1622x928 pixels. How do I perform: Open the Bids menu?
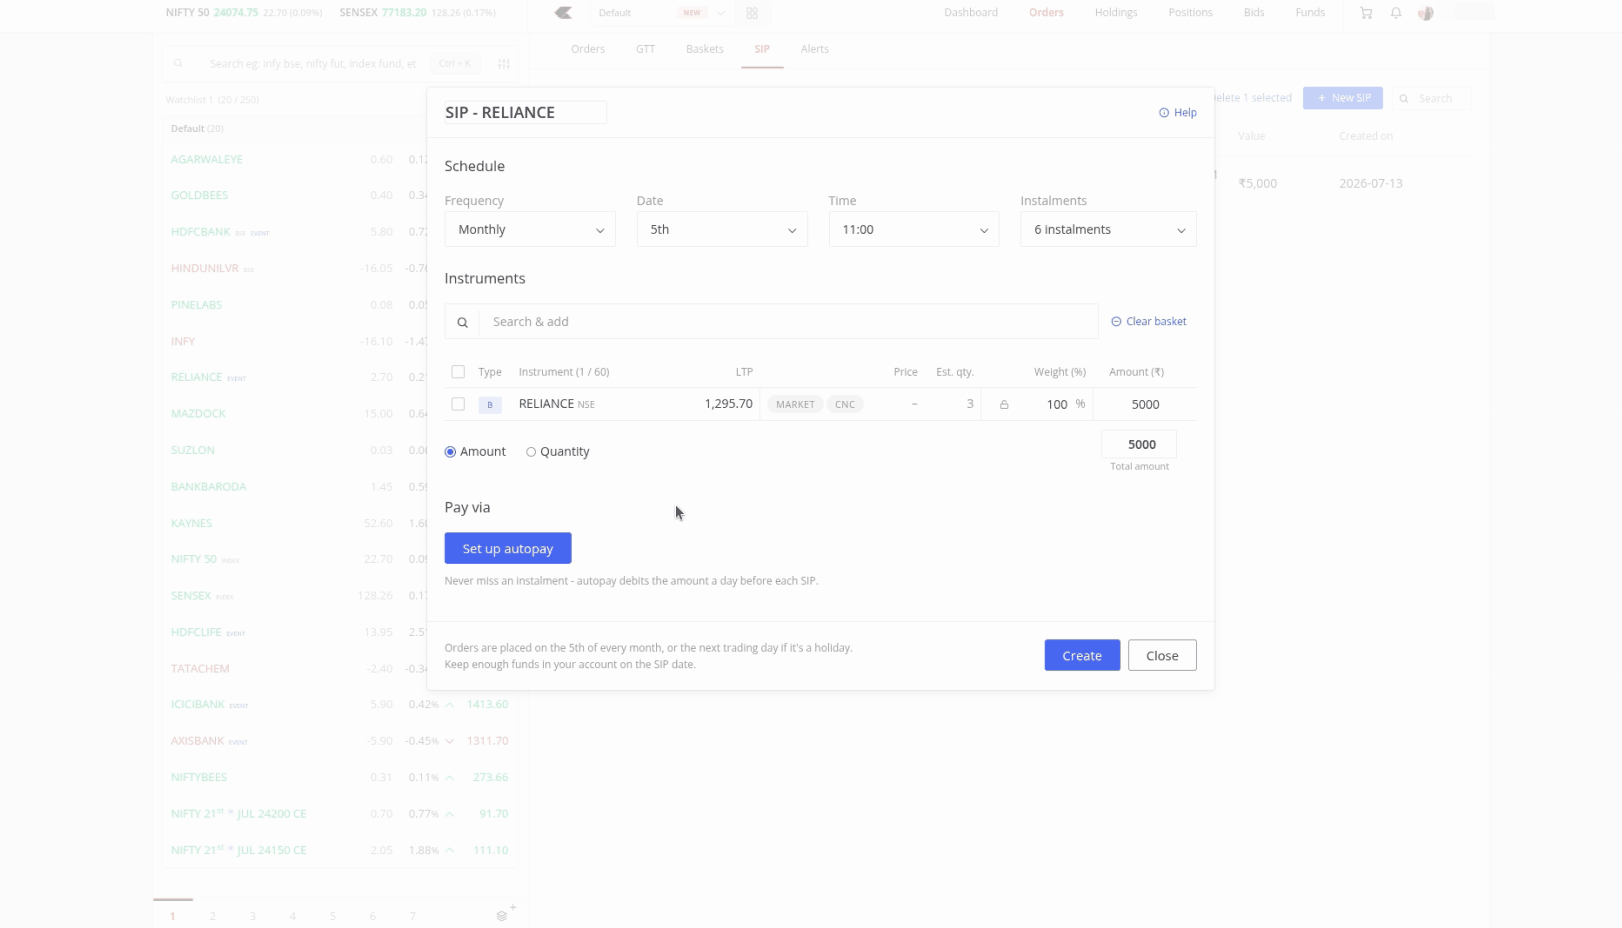click(x=1254, y=13)
